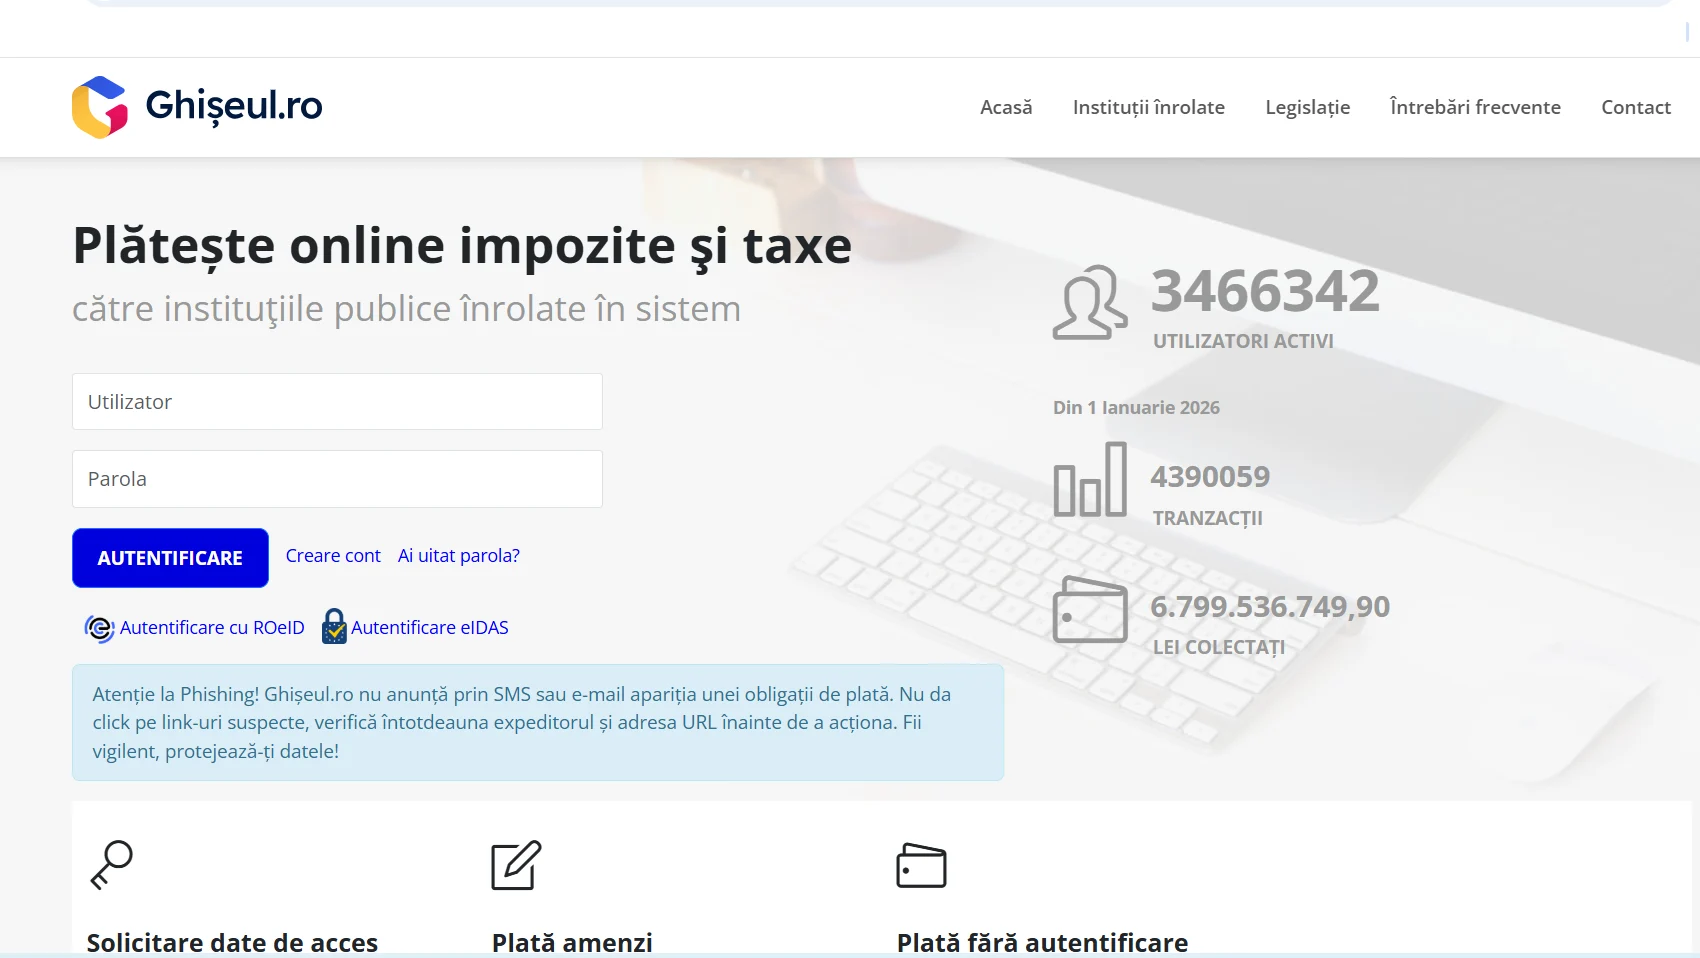
Task: Click the Din 1 Ianuarie 2026 text
Action: 1136,408
